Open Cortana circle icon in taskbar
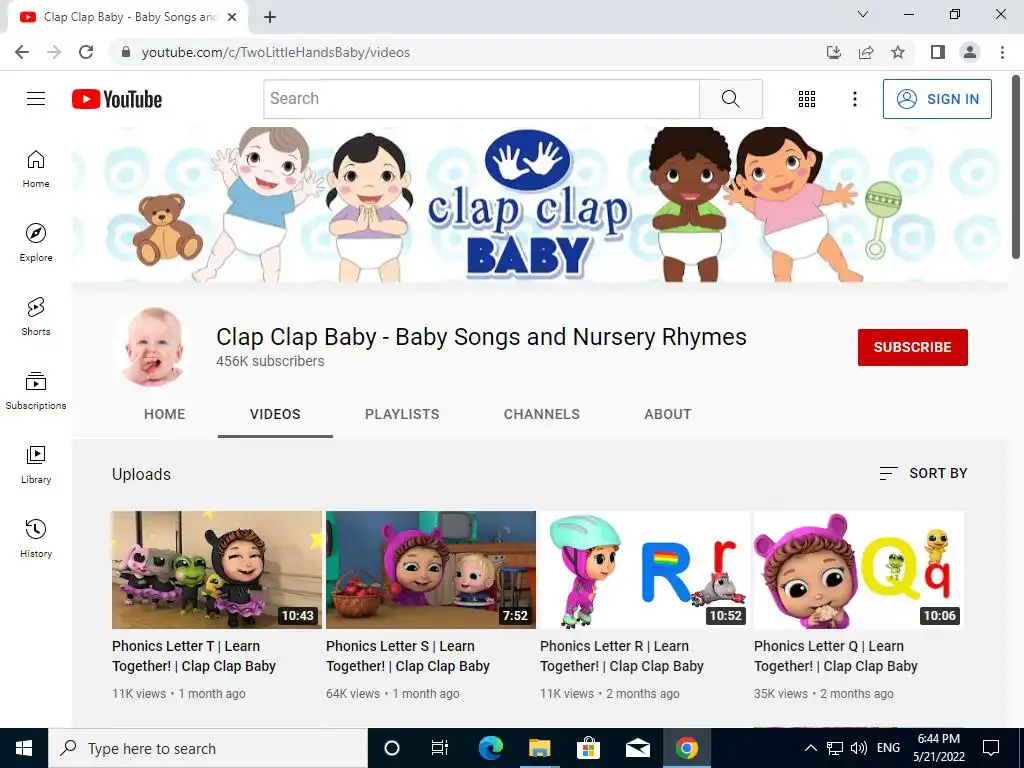Image resolution: width=1024 pixels, height=768 pixels. (x=391, y=748)
